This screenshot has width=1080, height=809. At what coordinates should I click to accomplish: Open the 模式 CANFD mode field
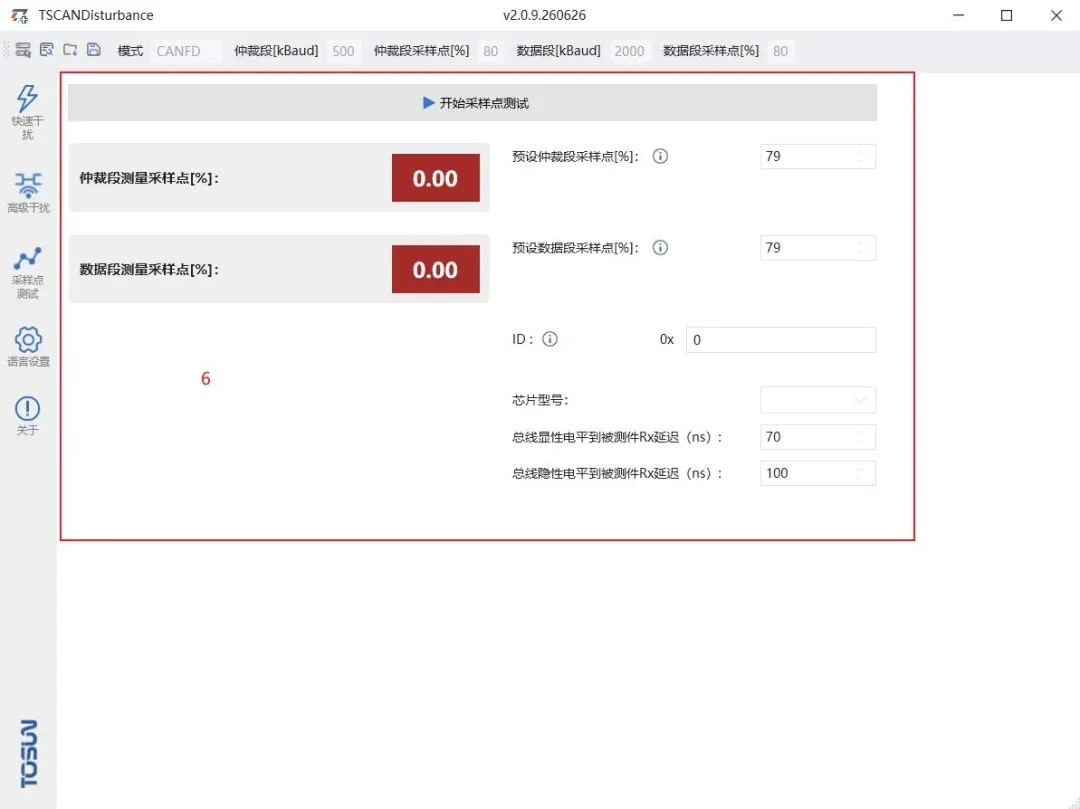pyautogui.click(x=185, y=51)
